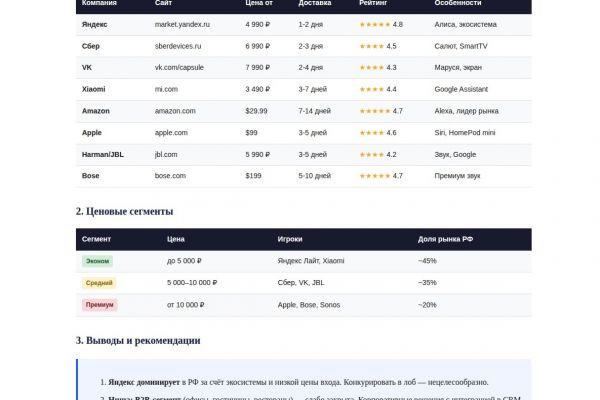Screen dimensions: 600x400
Task: Click the mi.com site cell
Action: point(166,89)
